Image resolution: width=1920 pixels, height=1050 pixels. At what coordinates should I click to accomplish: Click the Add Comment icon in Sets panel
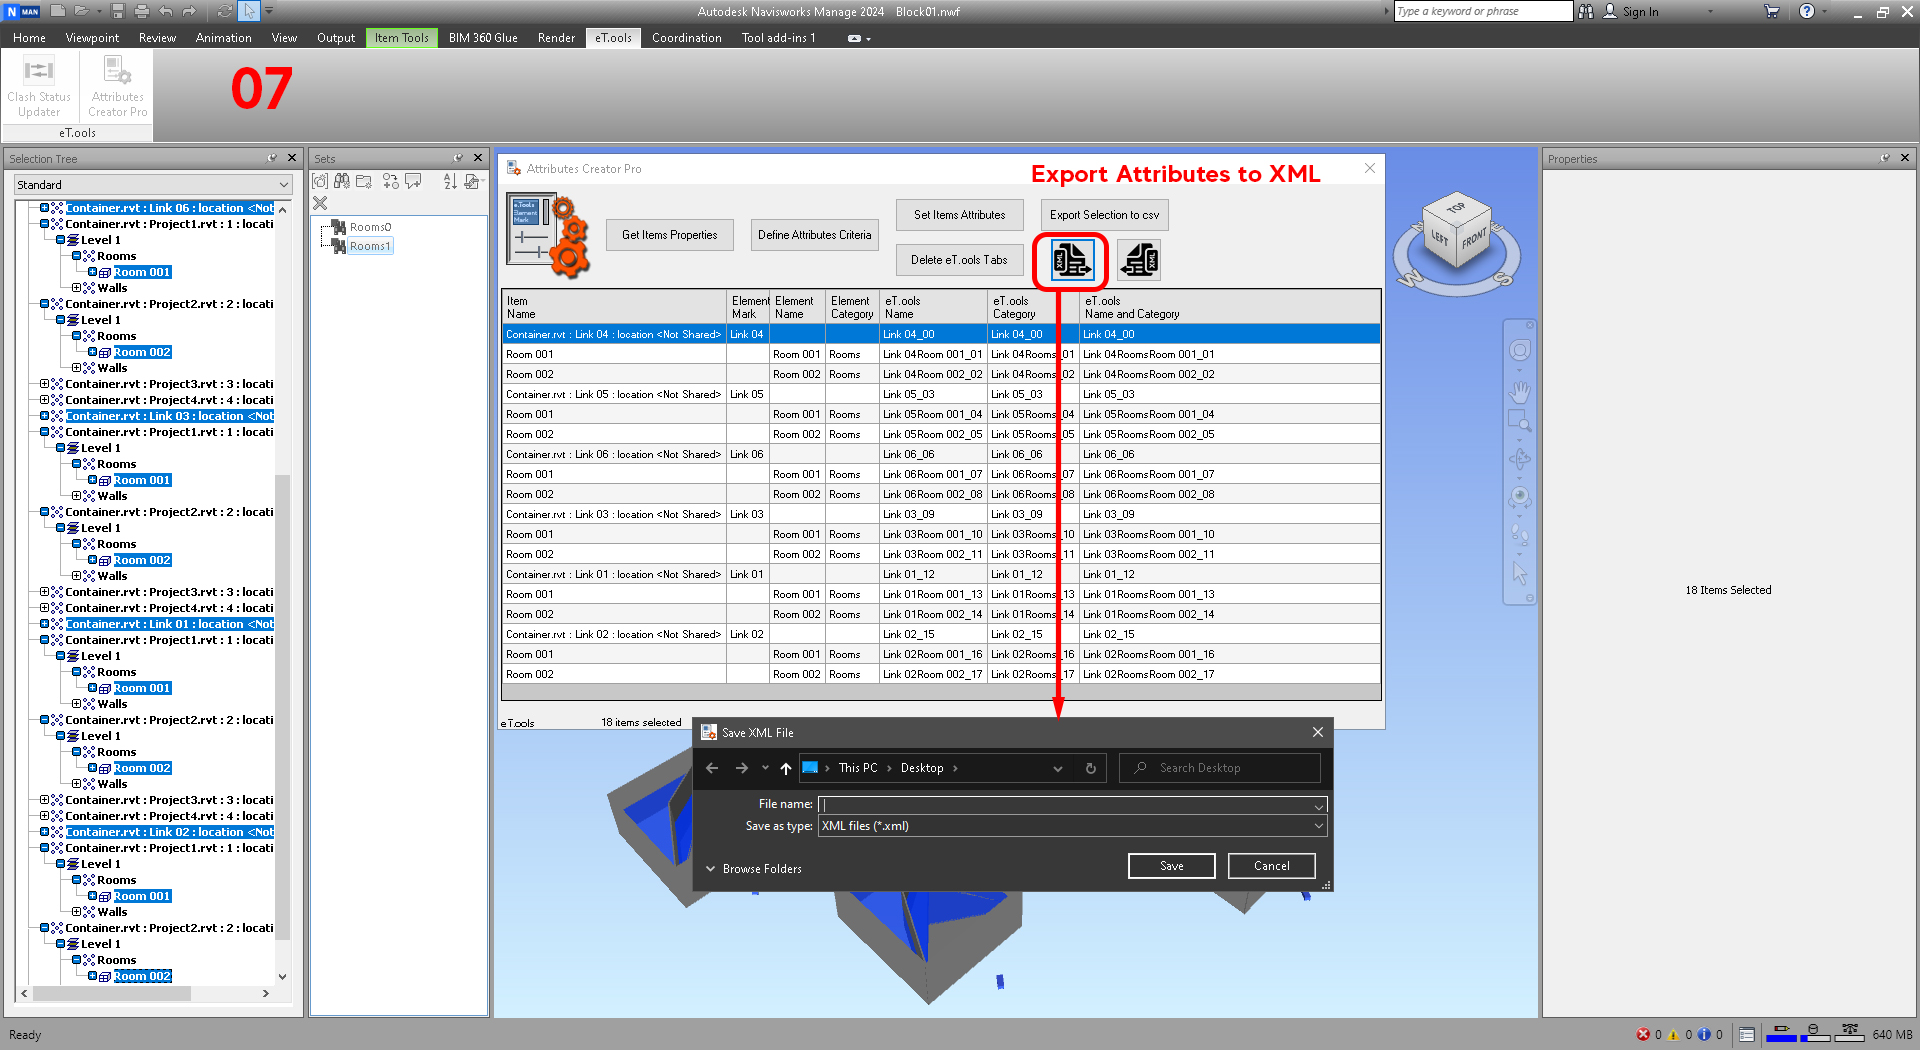click(x=413, y=181)
